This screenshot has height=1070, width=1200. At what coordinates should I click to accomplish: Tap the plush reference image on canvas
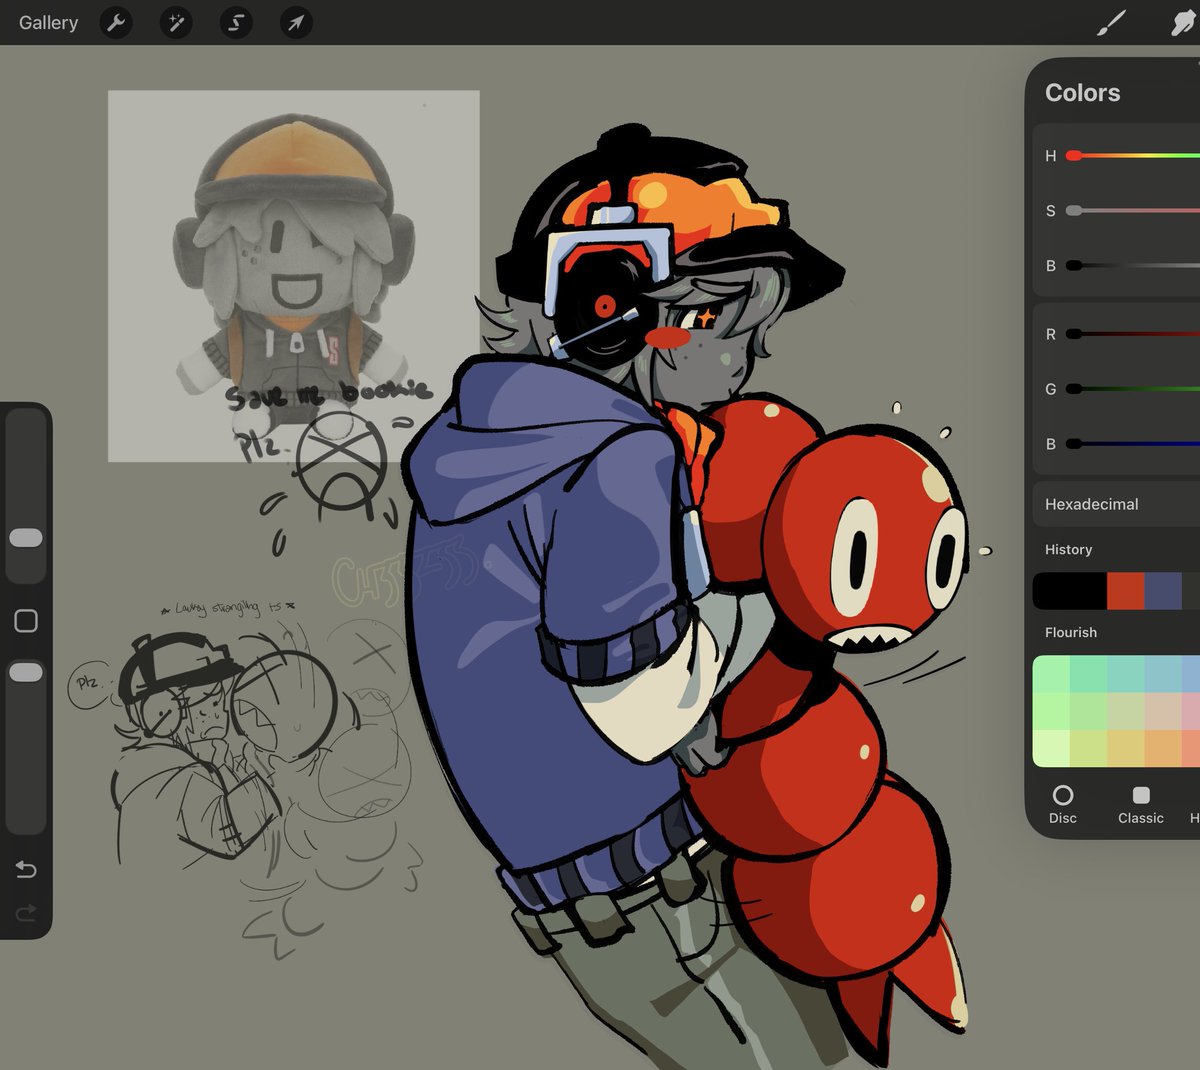click(x=293, y=275)
